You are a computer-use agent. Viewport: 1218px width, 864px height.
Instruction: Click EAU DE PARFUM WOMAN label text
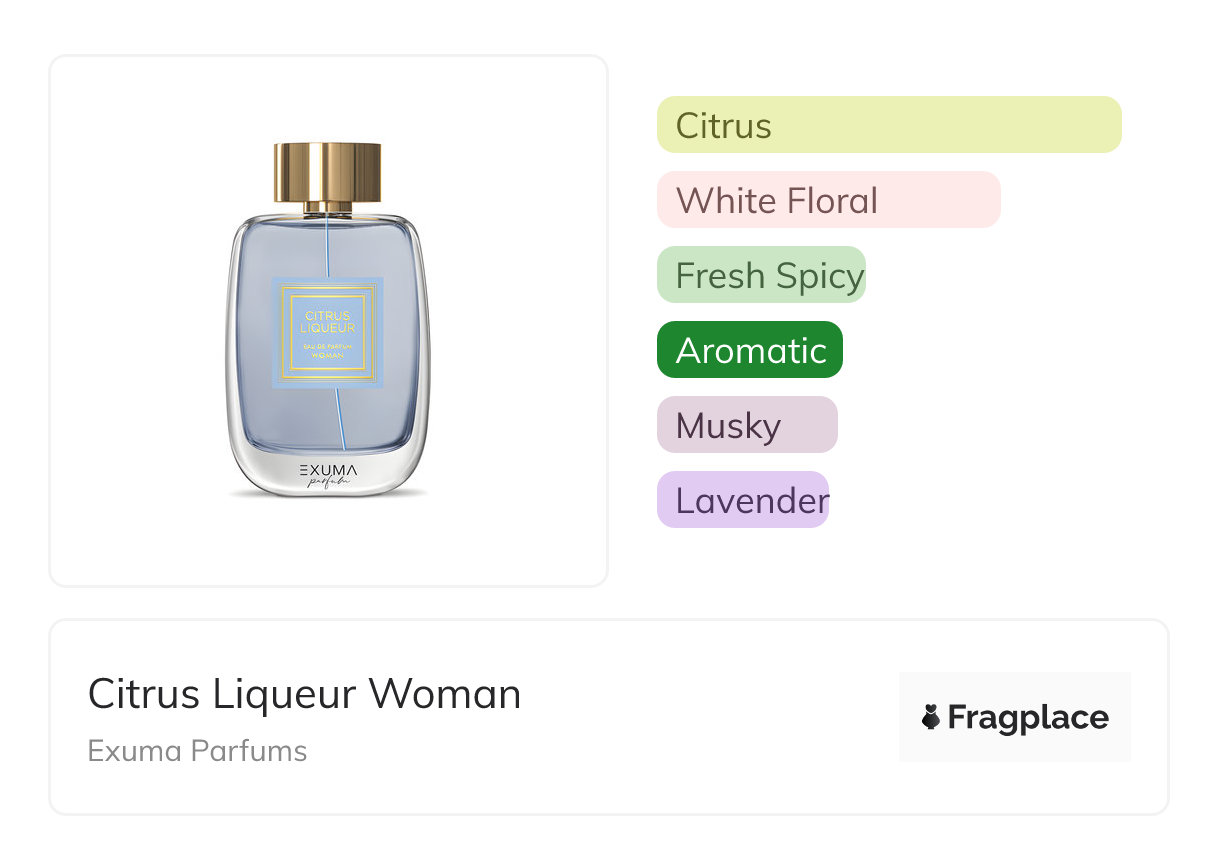tap(328, 349)
